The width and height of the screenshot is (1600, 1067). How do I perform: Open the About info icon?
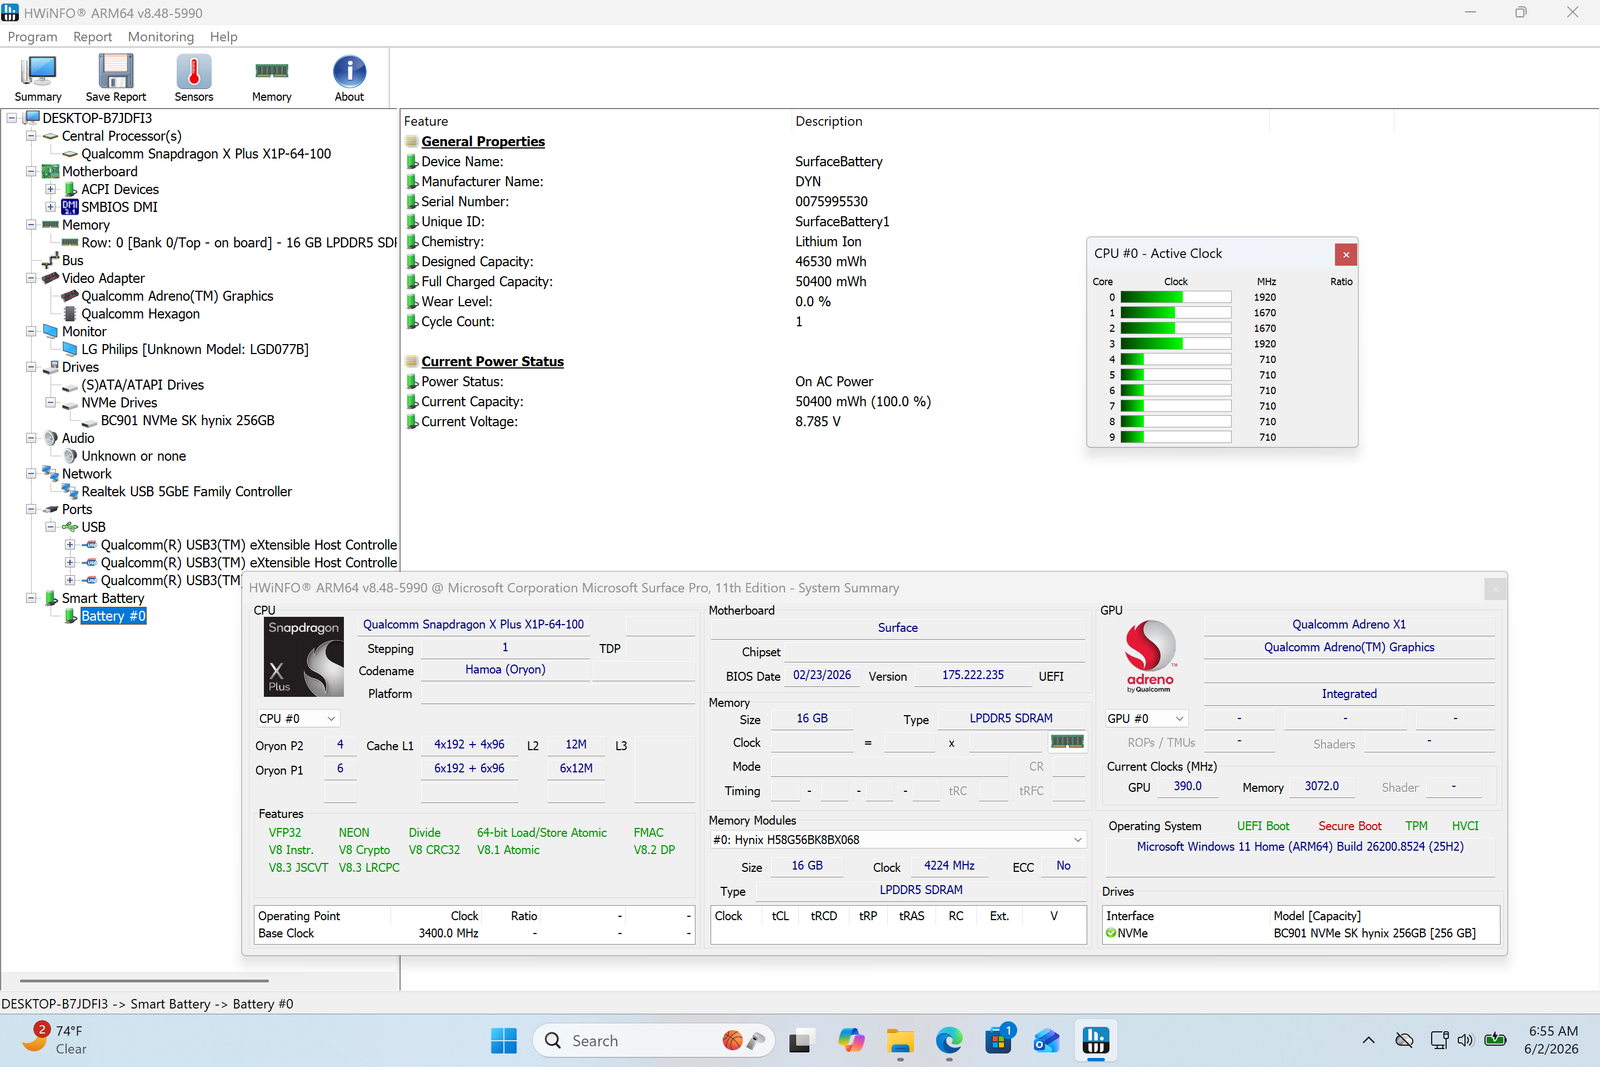pos(350,78)
